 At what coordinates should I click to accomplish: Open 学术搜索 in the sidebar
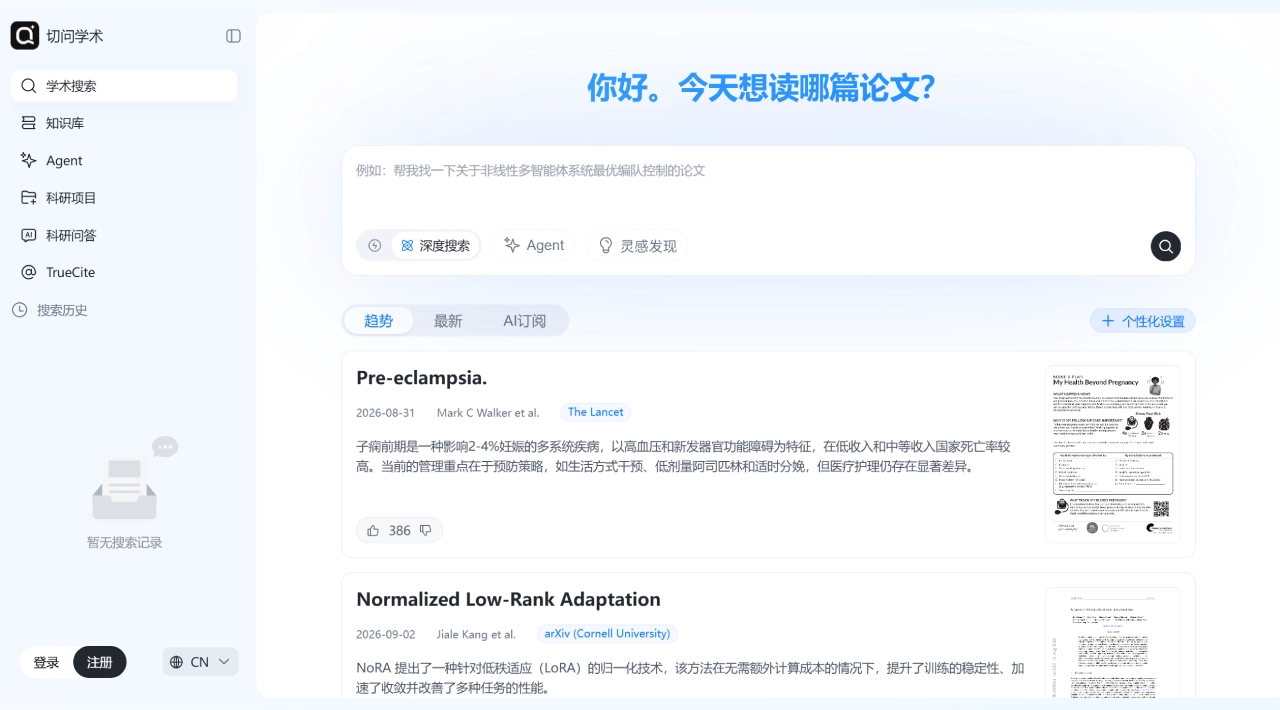click(124, 86)
